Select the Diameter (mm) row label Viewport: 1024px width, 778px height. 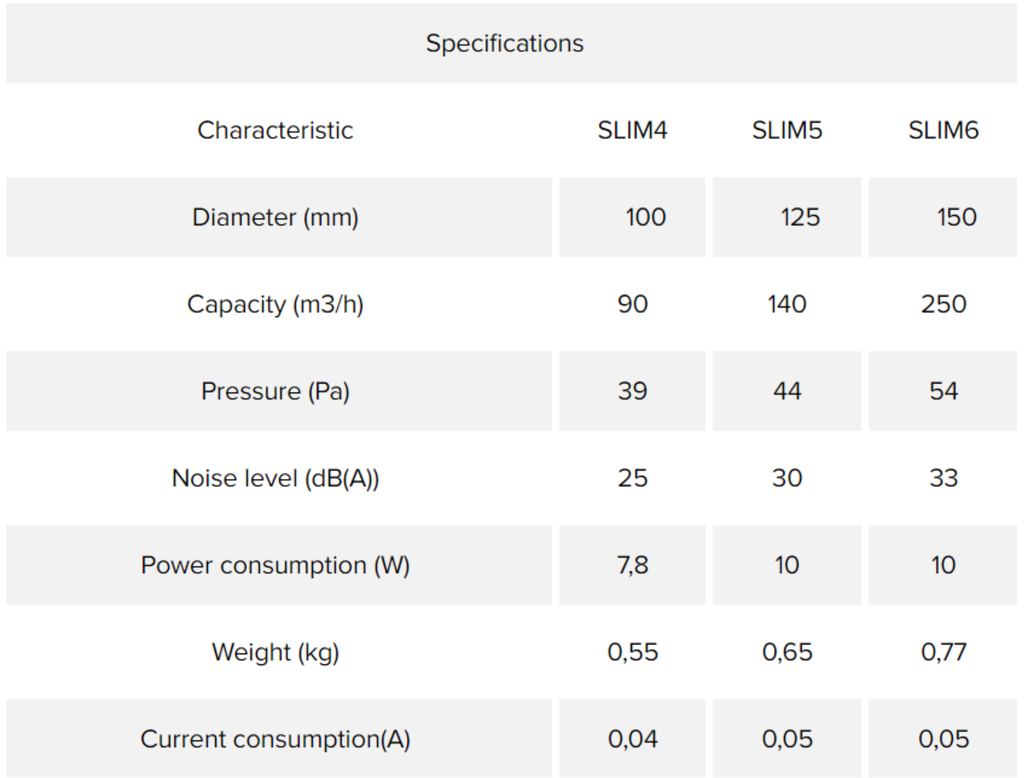275,218
